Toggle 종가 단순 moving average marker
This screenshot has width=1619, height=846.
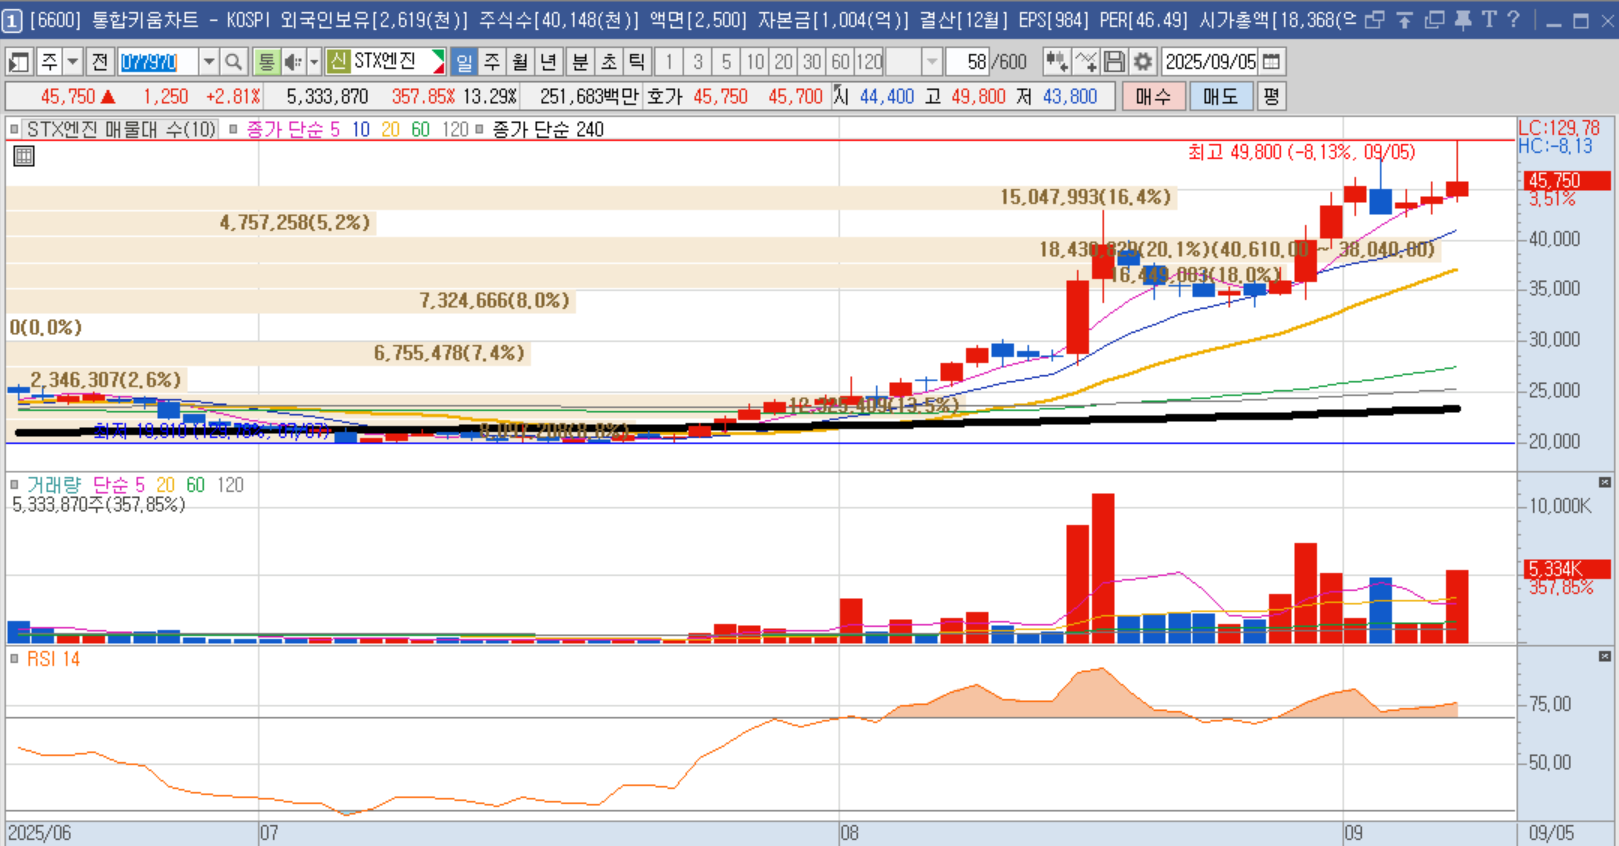pyautogui.click(x=233, y=129)
